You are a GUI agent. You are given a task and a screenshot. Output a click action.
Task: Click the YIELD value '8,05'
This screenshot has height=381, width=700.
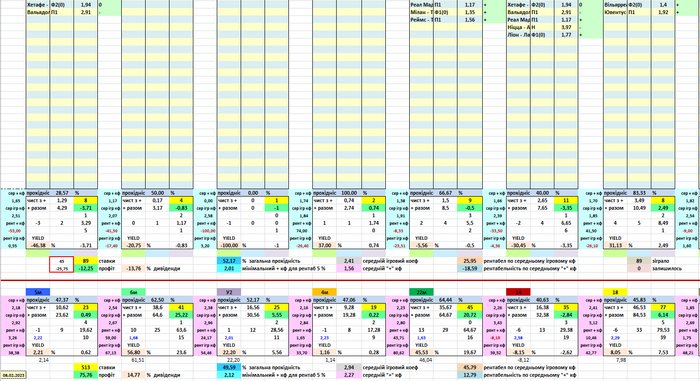point(615,352)
